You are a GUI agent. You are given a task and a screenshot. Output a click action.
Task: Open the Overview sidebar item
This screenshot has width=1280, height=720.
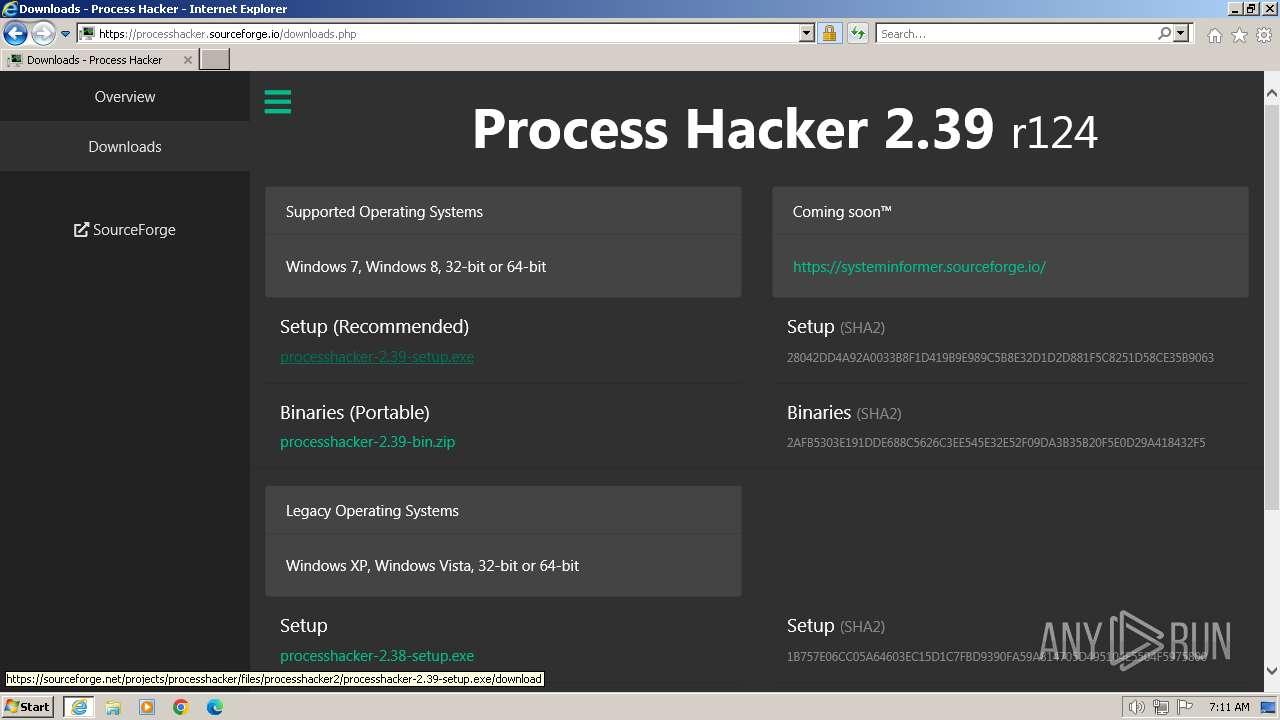[125, 97]
